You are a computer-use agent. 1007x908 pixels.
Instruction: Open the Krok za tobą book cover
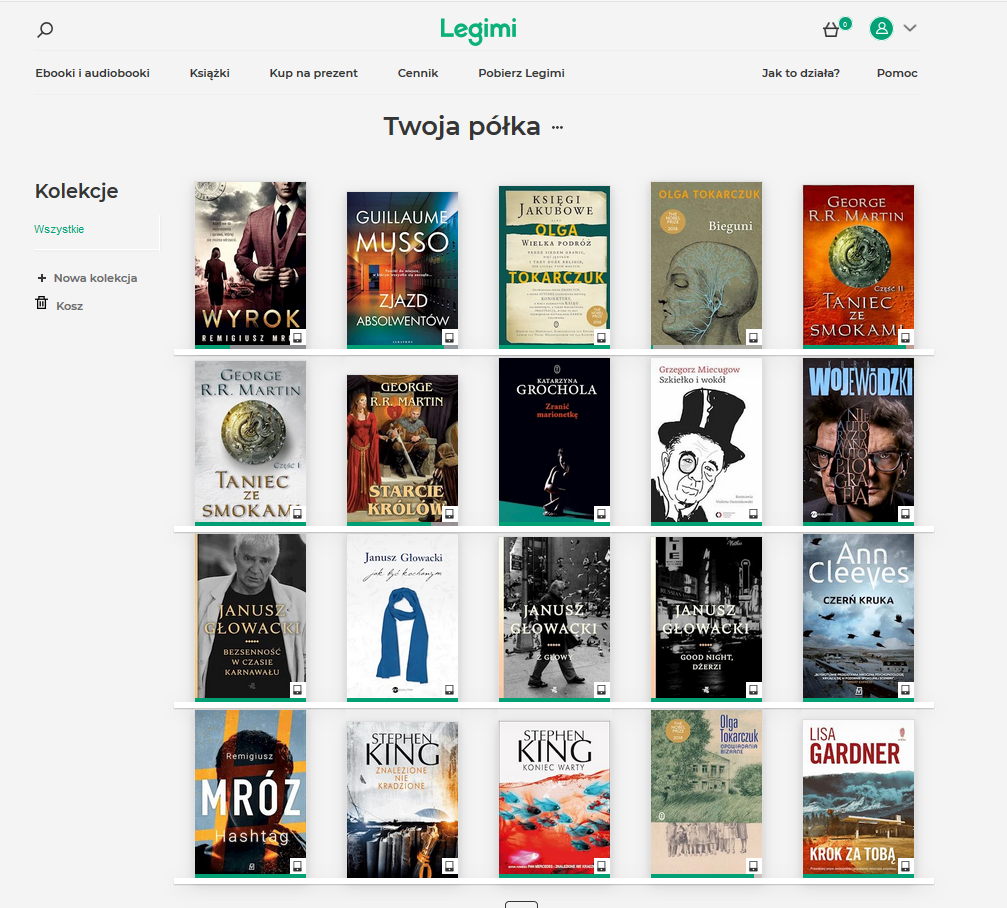859,797
